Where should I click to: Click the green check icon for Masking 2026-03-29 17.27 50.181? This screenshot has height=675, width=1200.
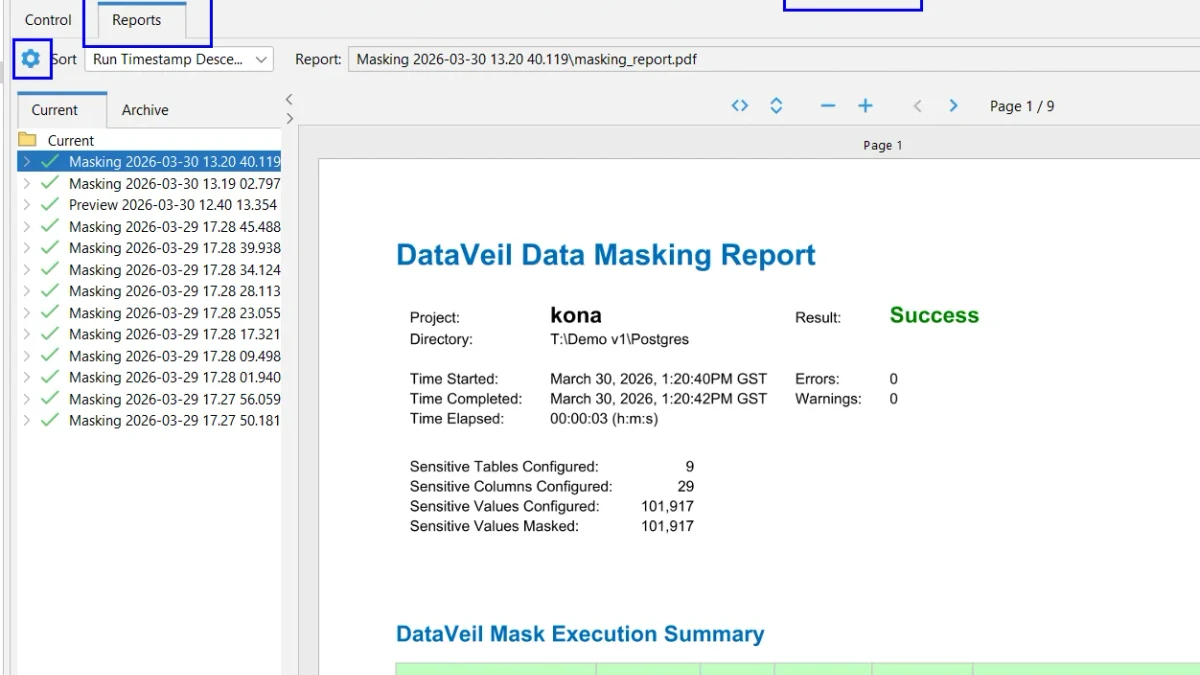click(x=50, y=420)
